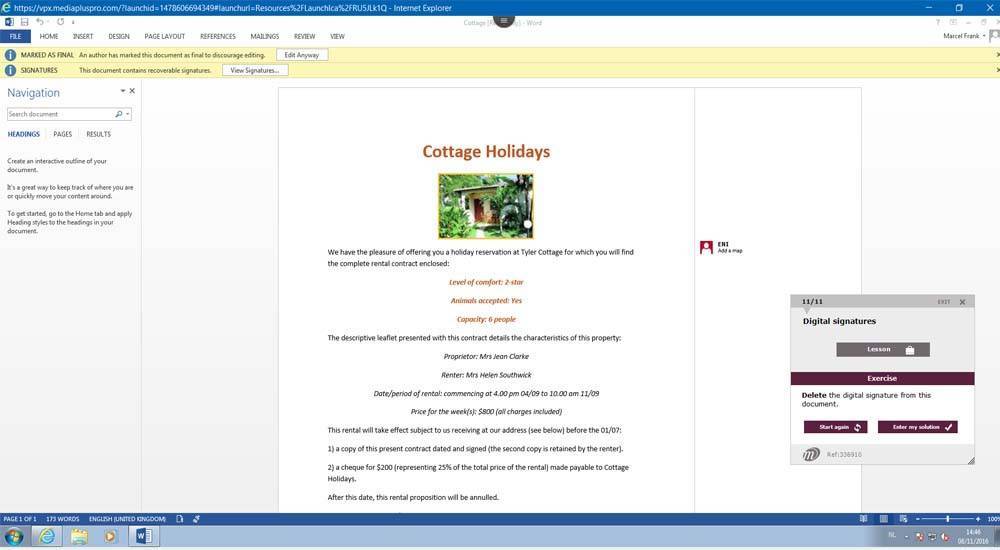Expand the search options dropdown arrow

(x=128, y=114)
